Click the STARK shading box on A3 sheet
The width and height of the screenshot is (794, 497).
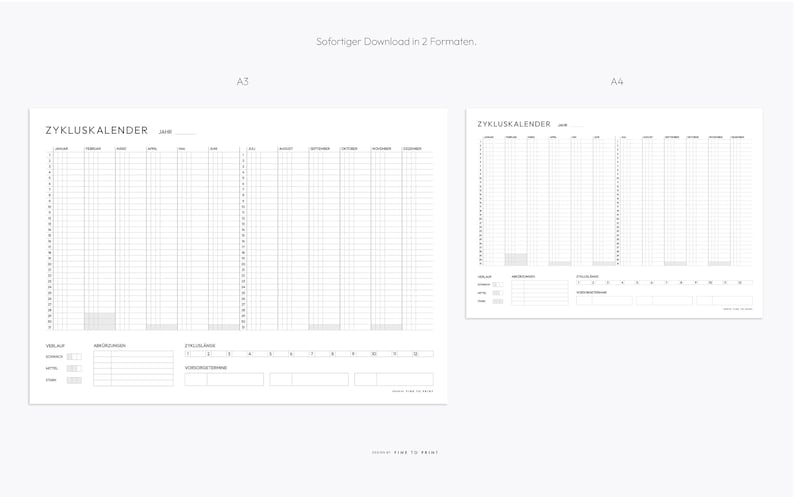(x=74, y=380)
